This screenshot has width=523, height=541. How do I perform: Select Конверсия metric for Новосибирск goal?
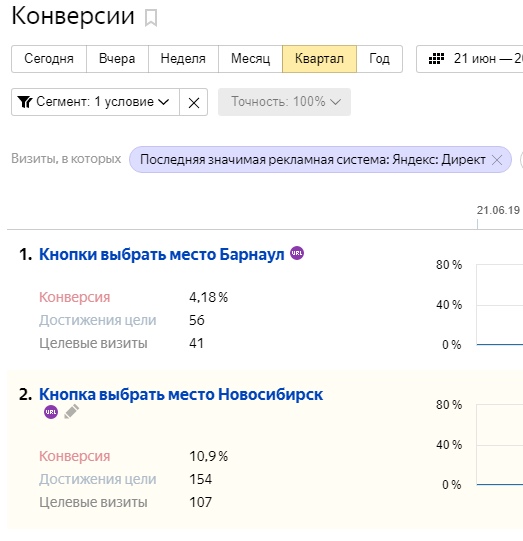(75, 456)
